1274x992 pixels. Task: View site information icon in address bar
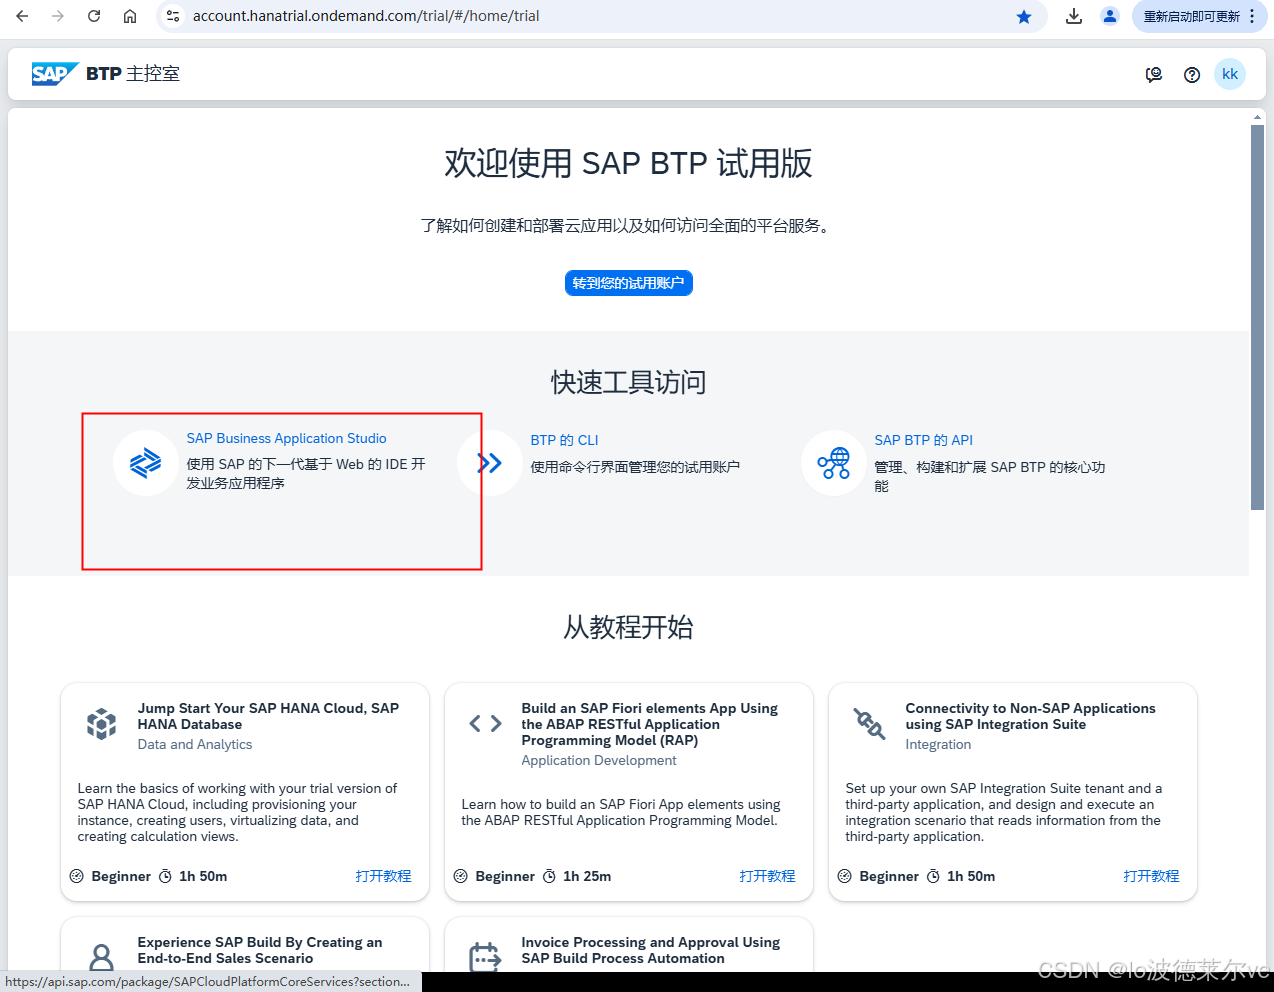click(x=173, y=16)
